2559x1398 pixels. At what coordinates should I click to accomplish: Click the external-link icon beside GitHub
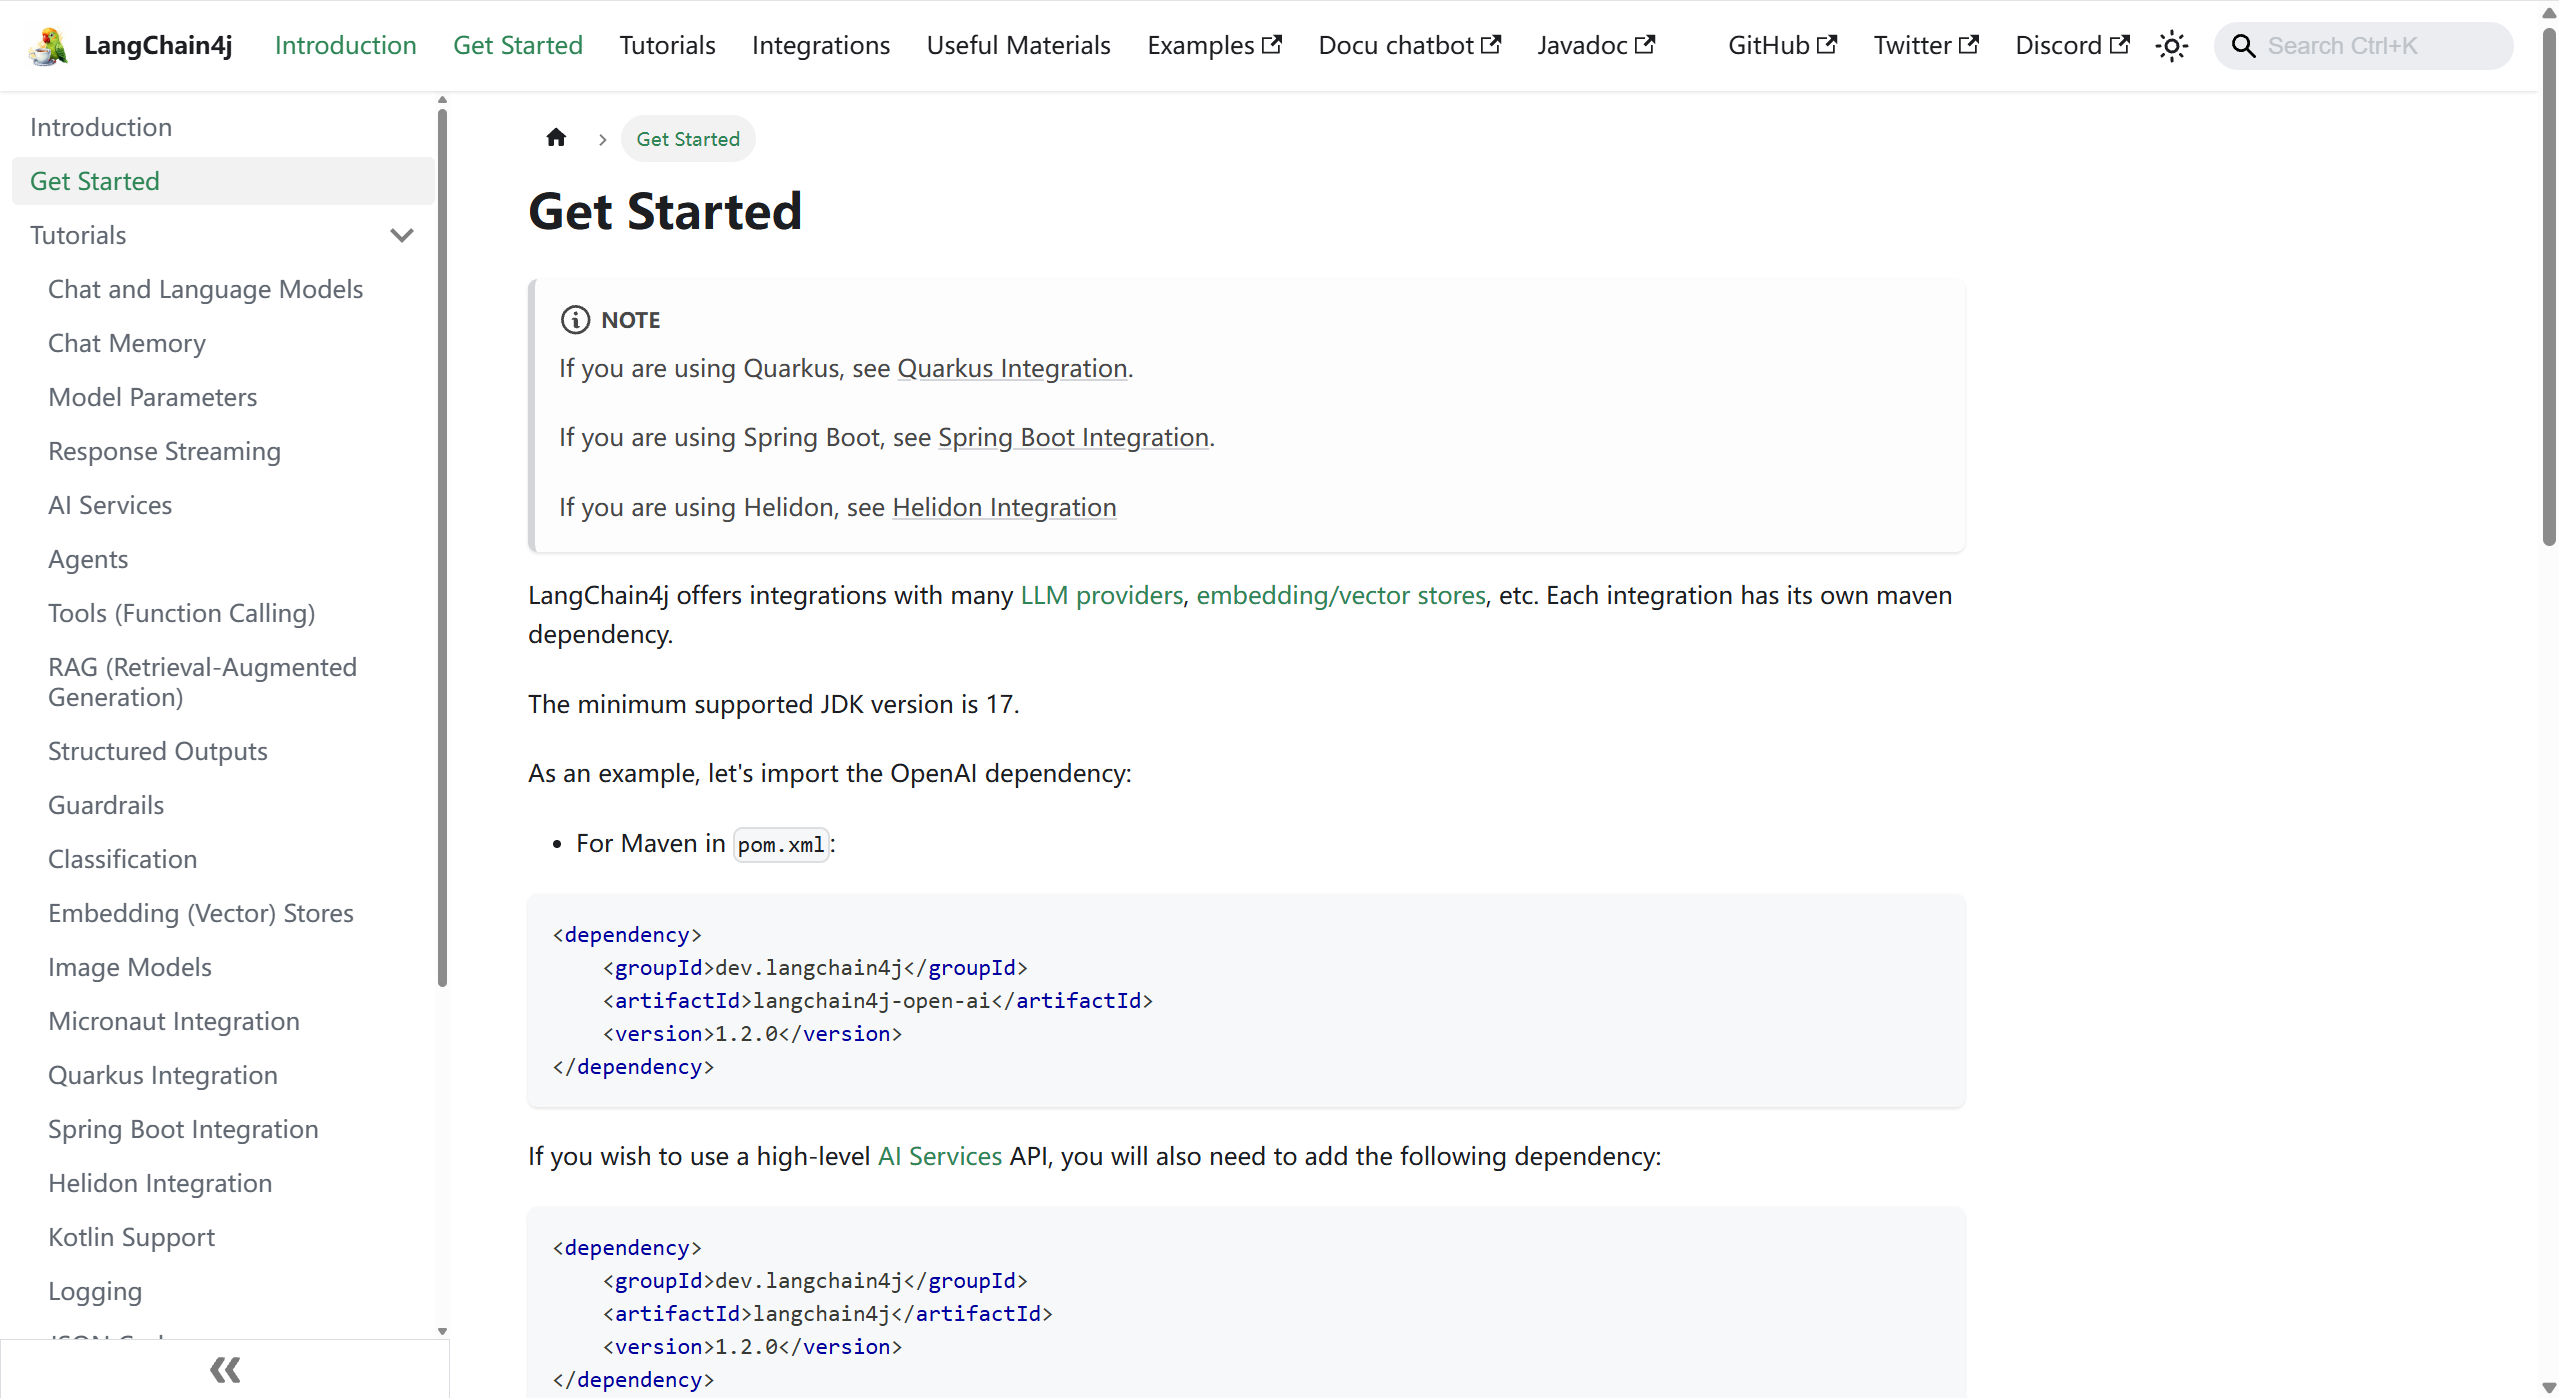(x=1827, y=45)
